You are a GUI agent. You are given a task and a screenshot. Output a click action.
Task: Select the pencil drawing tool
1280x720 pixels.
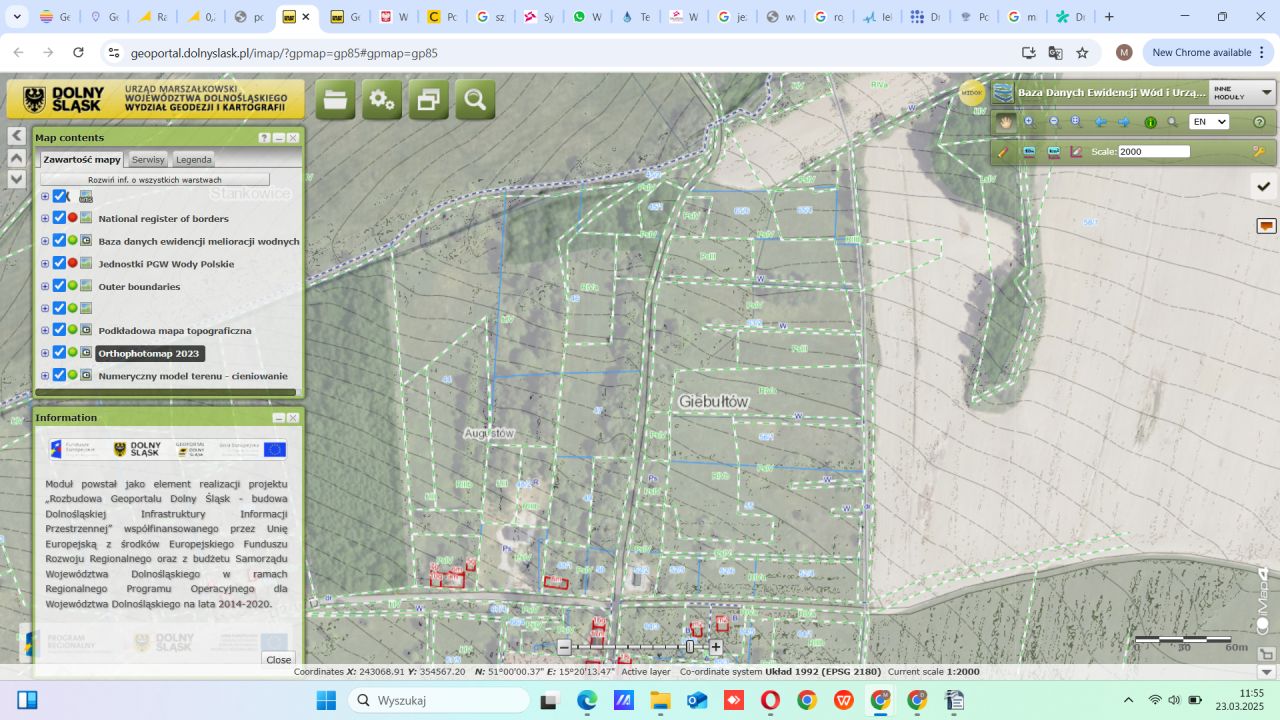click(x=1003, y=152)
